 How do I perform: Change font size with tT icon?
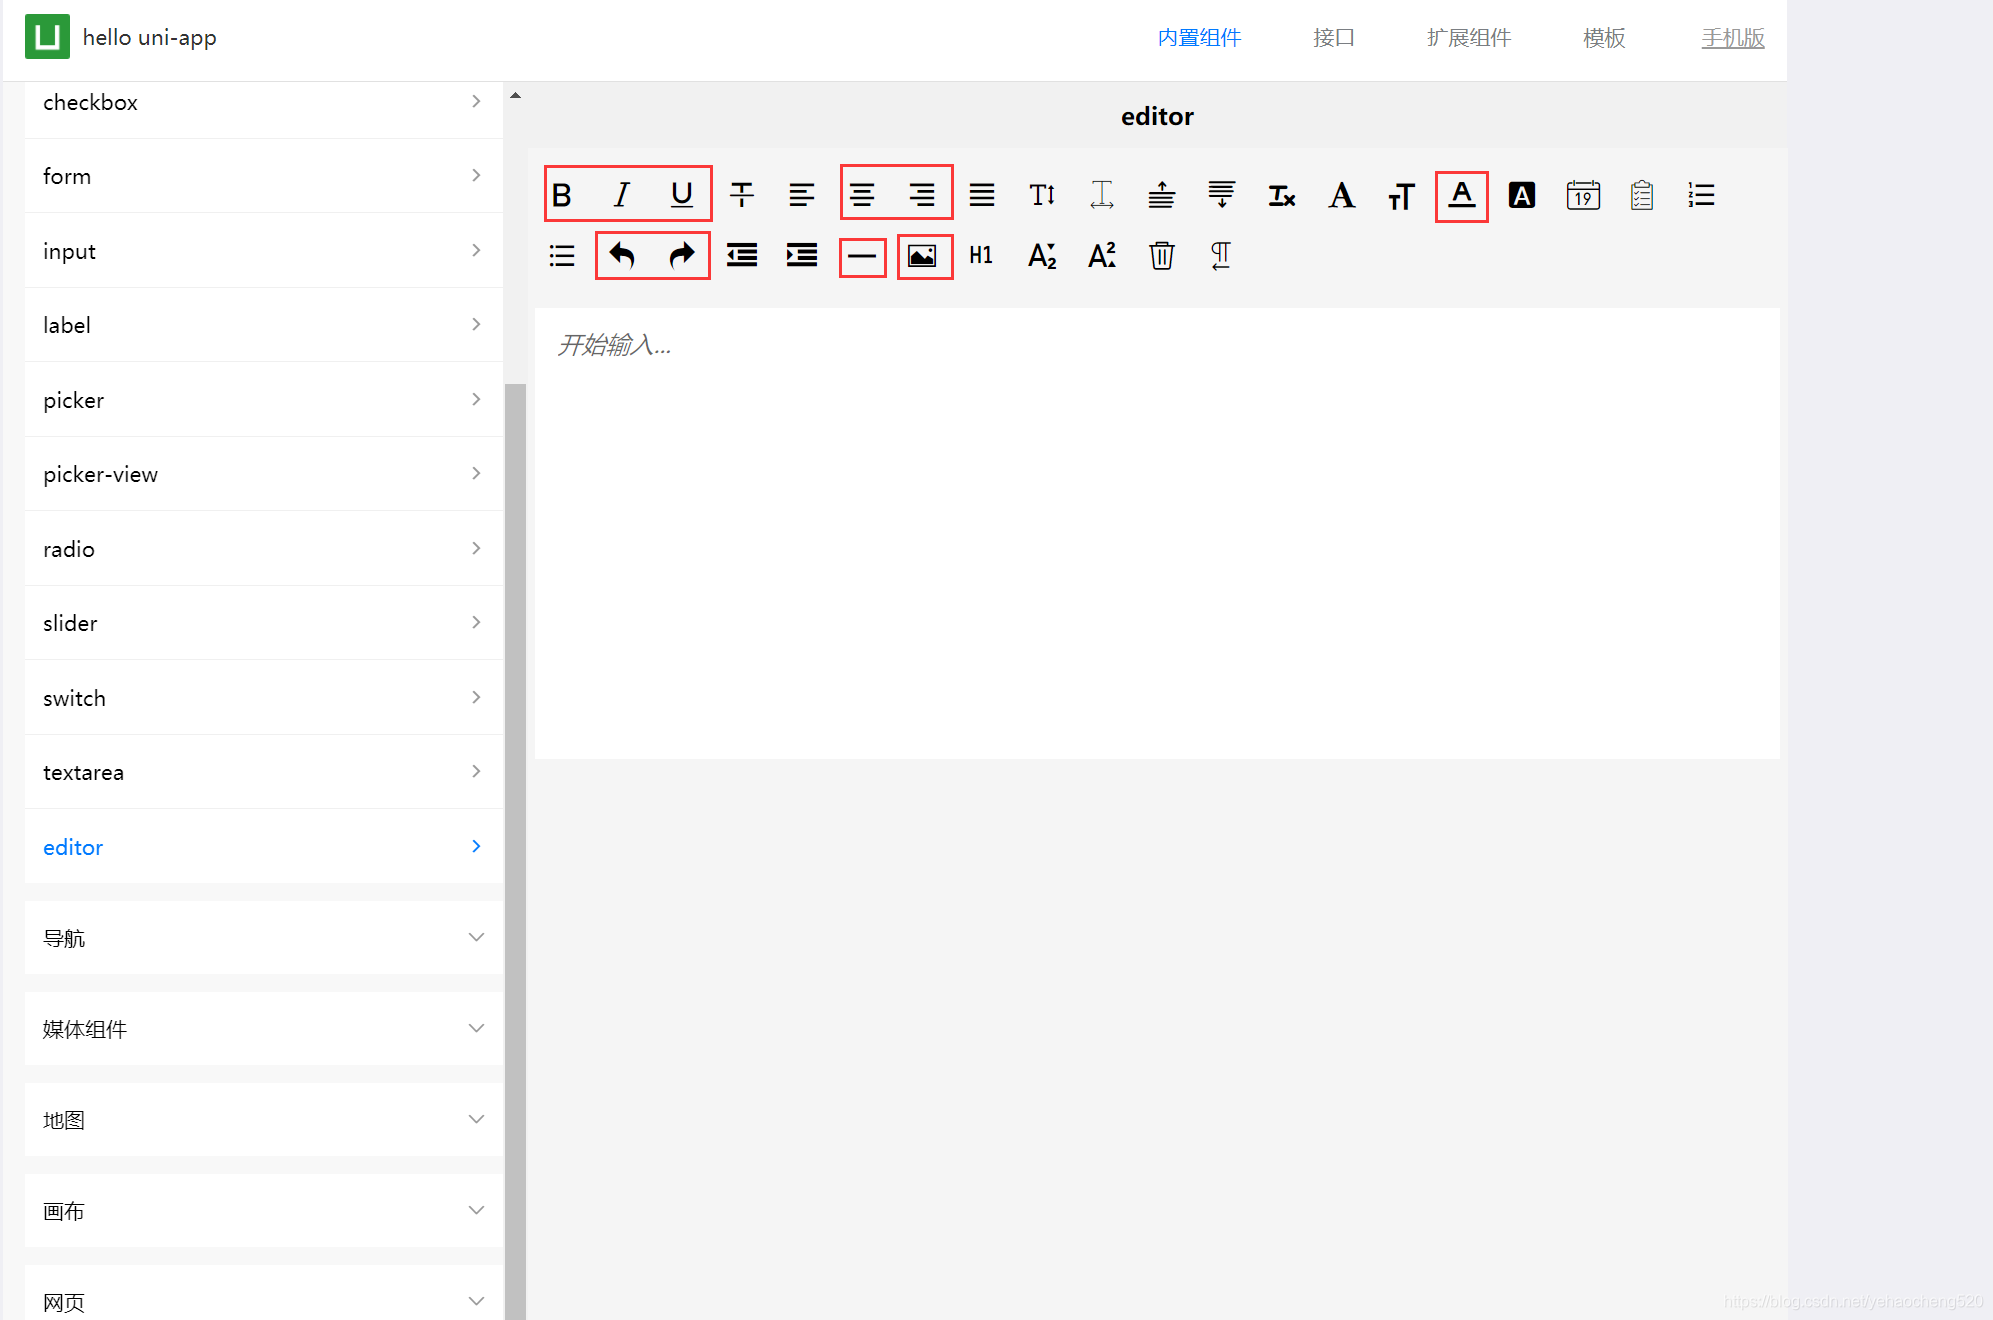point(1402,195)
